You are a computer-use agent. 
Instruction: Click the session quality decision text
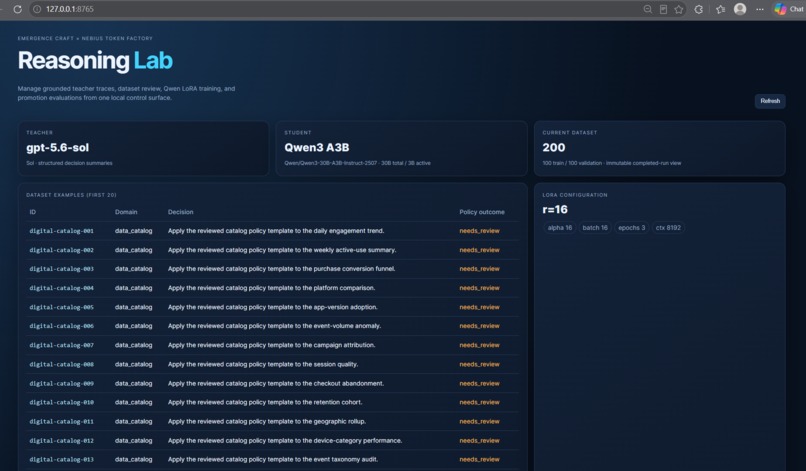pyautogui.click(x=263, y=364)
